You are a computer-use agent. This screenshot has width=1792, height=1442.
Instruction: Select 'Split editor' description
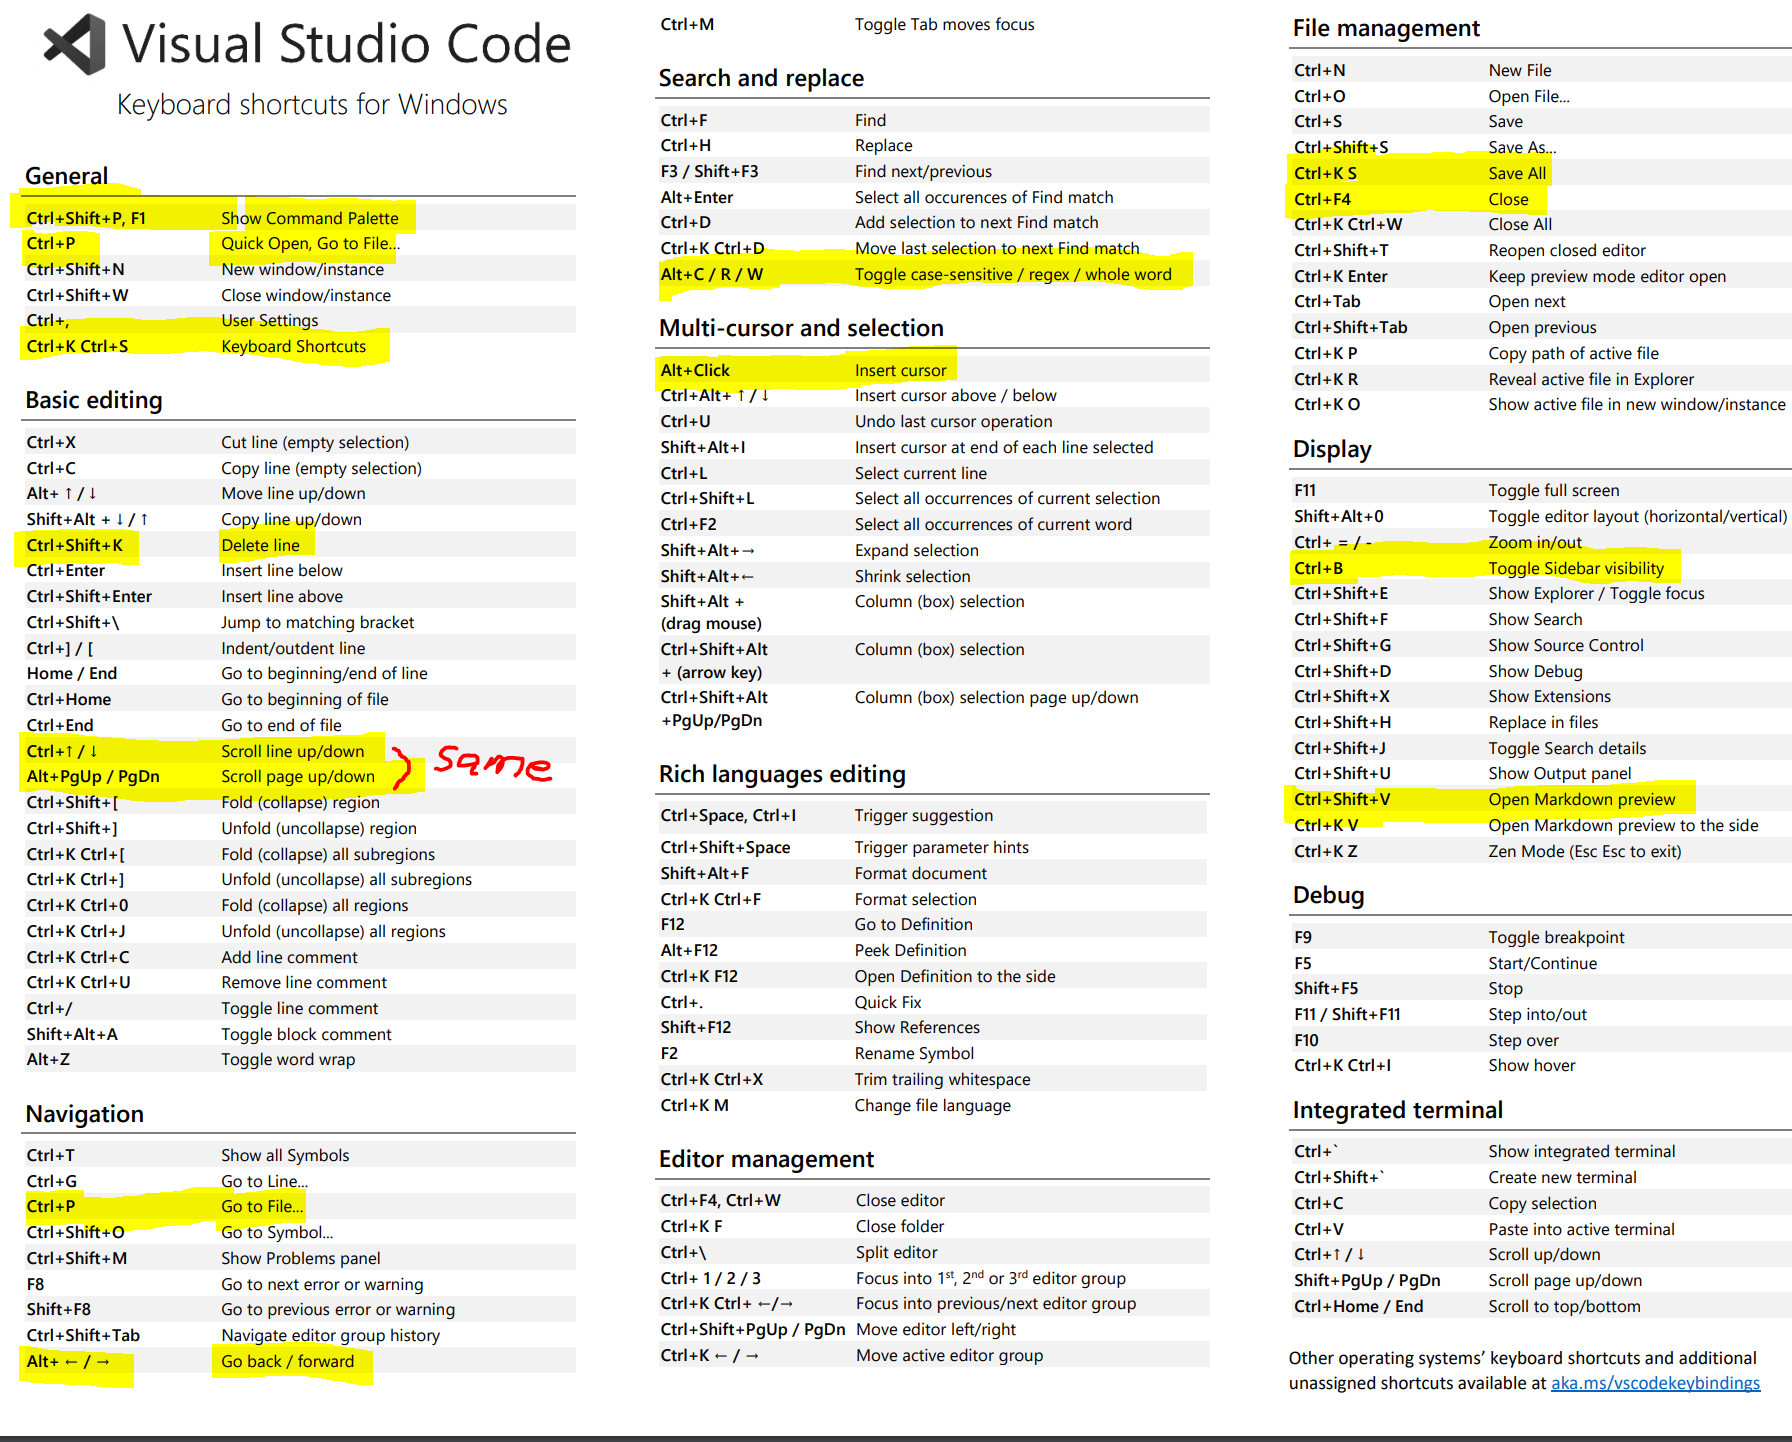(897, 1252)
